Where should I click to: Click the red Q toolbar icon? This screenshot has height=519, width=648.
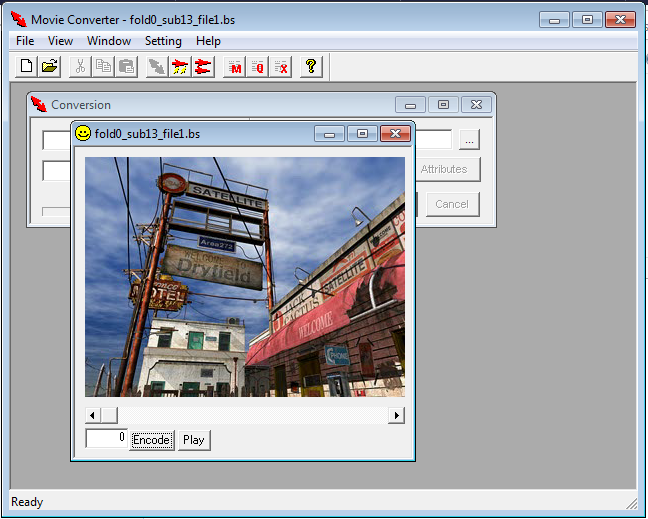tap(258, 67)
